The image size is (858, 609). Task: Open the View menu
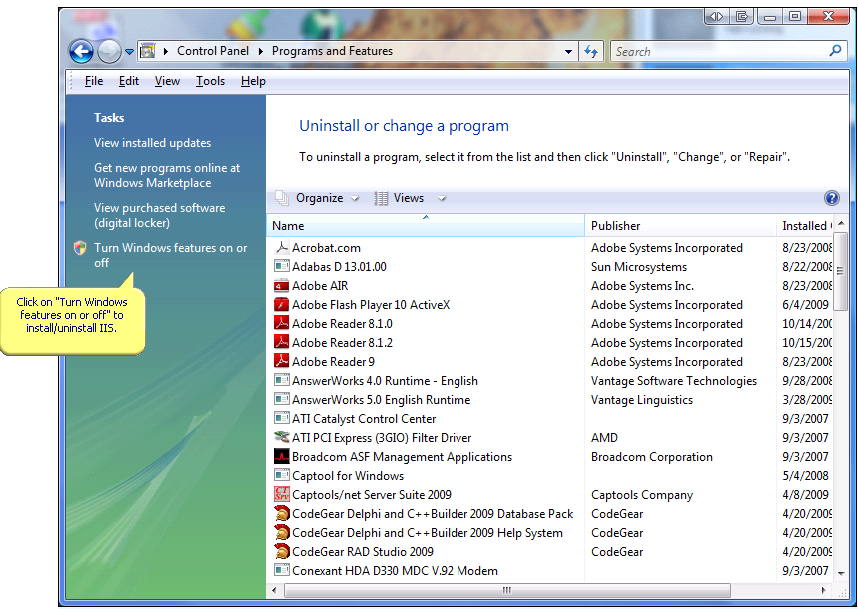[166, 81]
